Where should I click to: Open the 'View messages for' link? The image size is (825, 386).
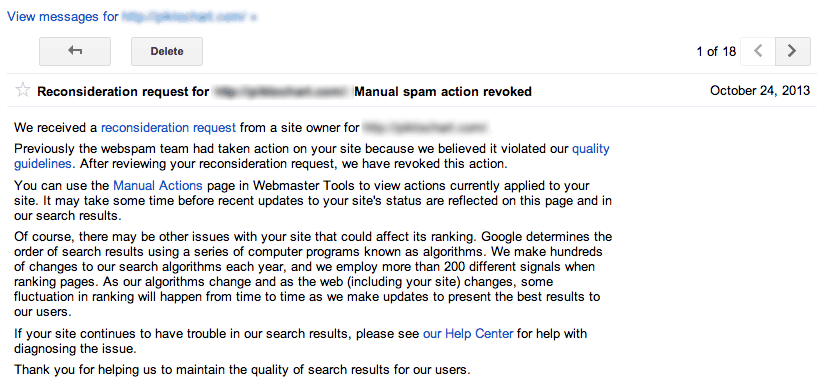pos(63,17)
